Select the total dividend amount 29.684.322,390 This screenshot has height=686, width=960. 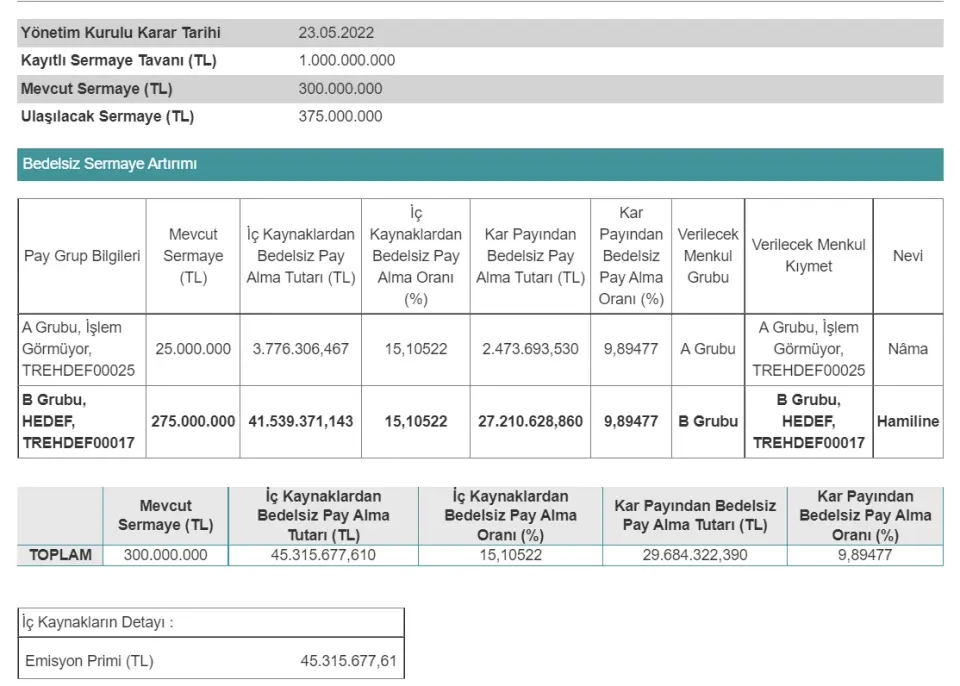[x=694, y=555]
